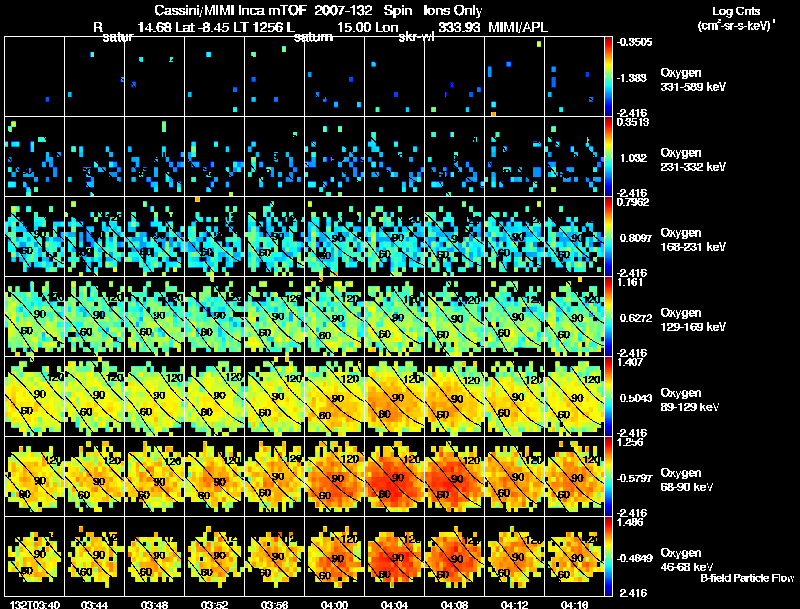
Task: Click the 'MIMI/APL' header text
Action: 518,27
